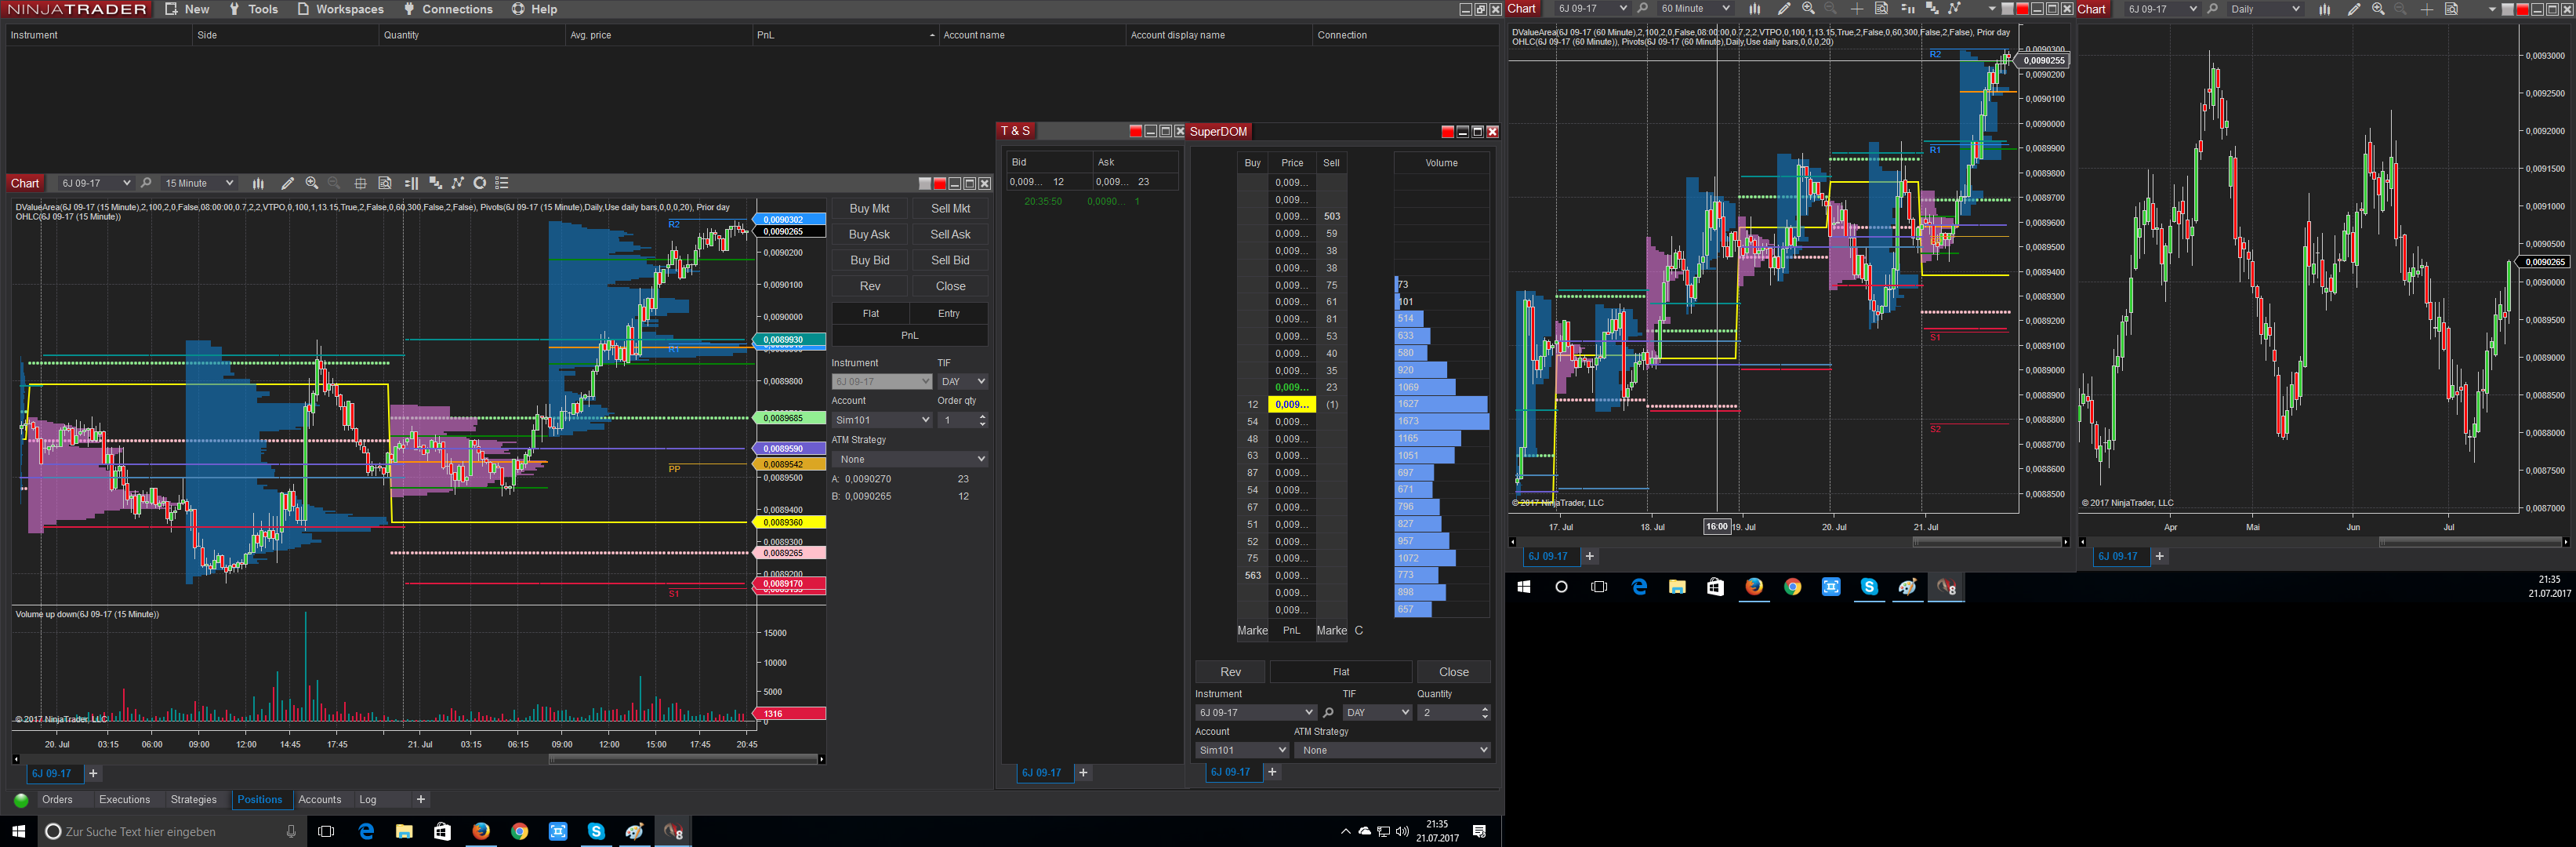Image resolution: width=2576 pixels, height=847 pixels.
Task: Open Data Box icon in 15 Minute chart toolbar
Action: tap(385, 183)
